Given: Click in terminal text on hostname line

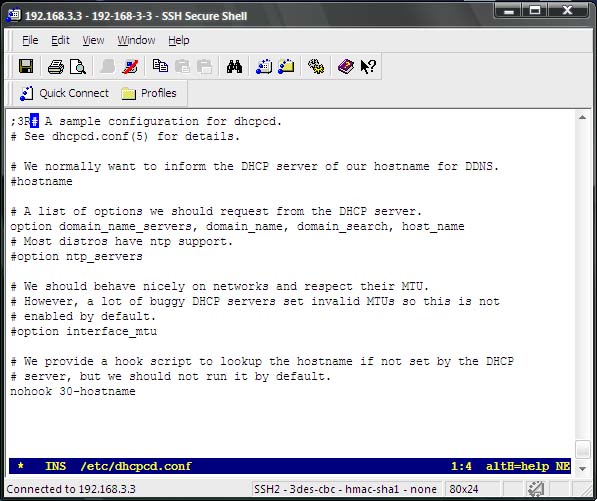Looking at the screenshot, I should pos(42,182).
